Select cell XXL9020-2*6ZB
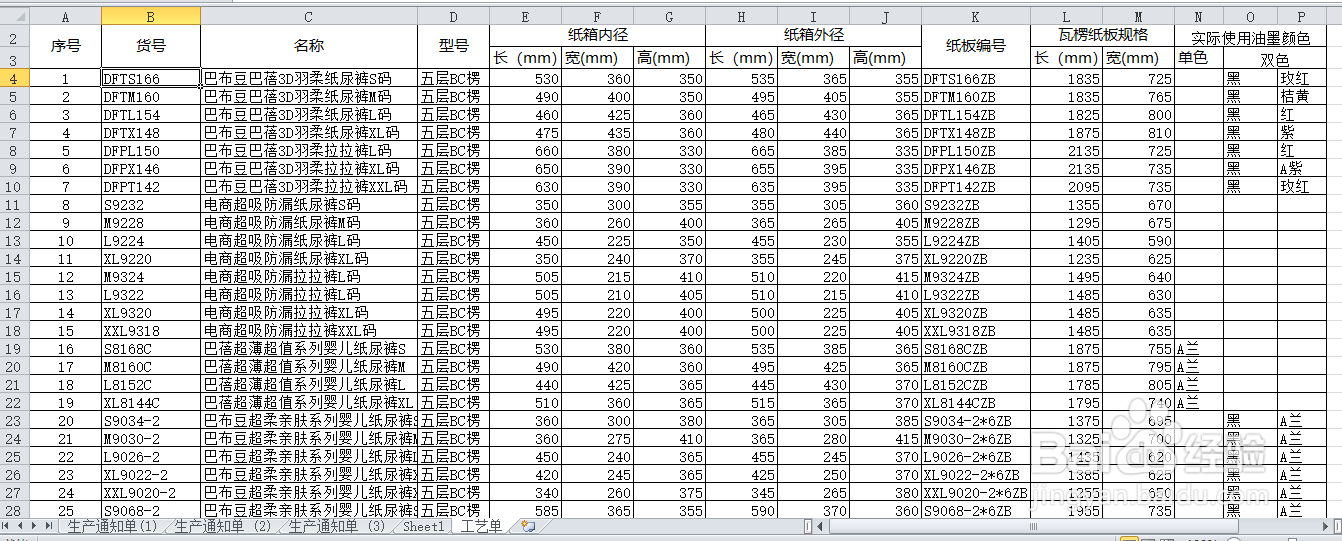Viewport: 1342px width, 541px height. pyautogui.click(x=975, y=492)
